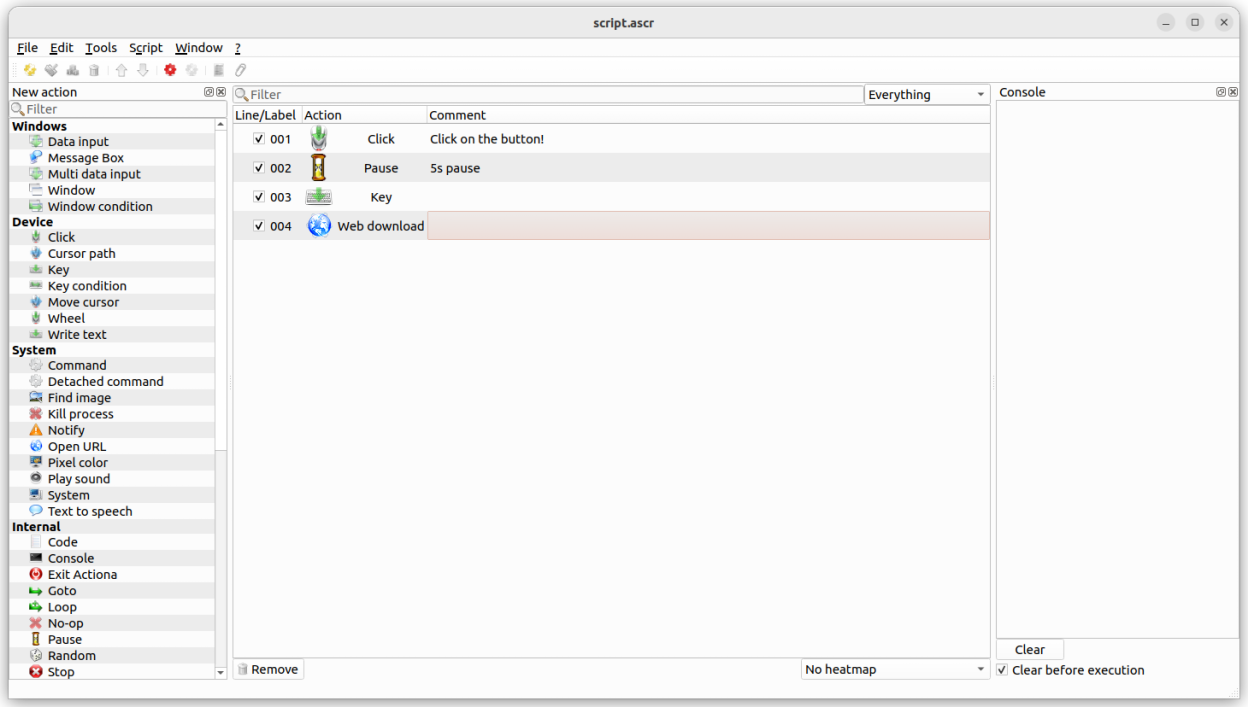This screenshot has height=707, width=1248.
Task: Click the hourglass Pause icon in row 002
Action: point(319,168)
